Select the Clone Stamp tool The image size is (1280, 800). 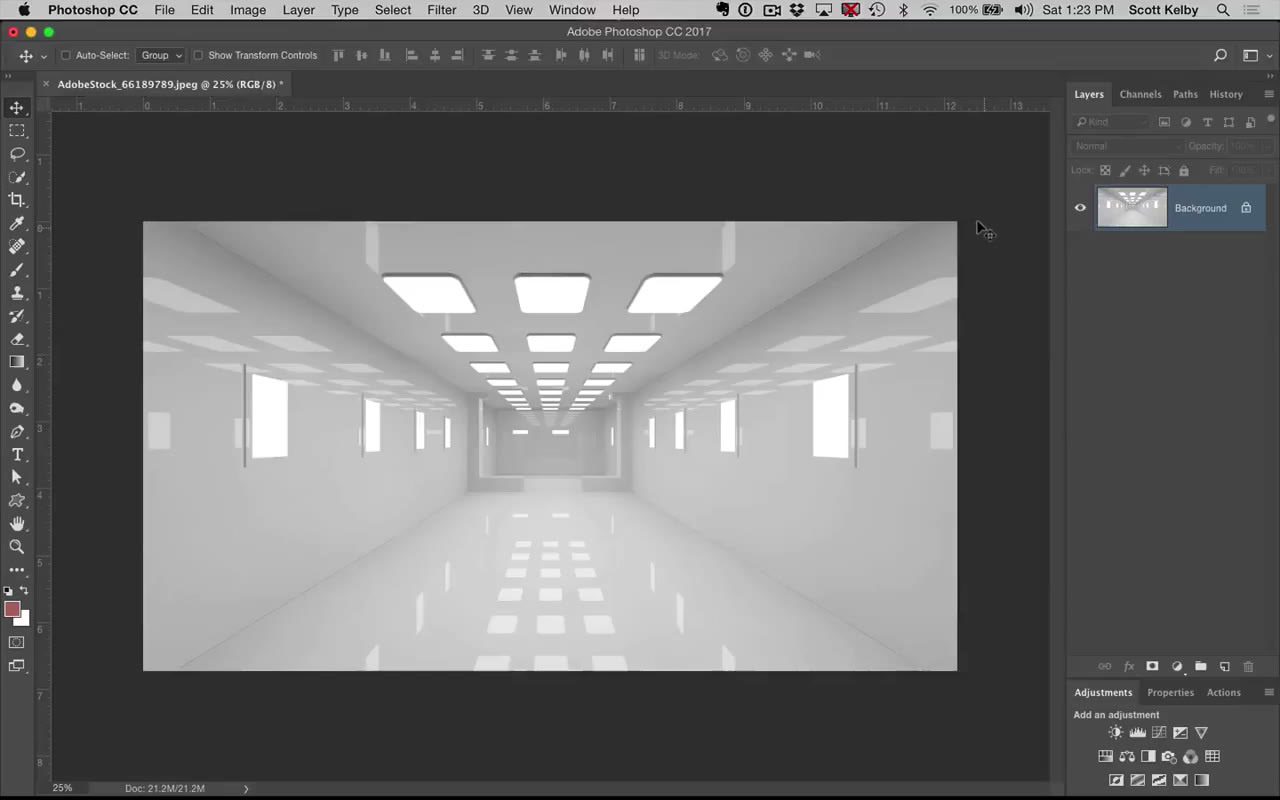pos(17,292)
